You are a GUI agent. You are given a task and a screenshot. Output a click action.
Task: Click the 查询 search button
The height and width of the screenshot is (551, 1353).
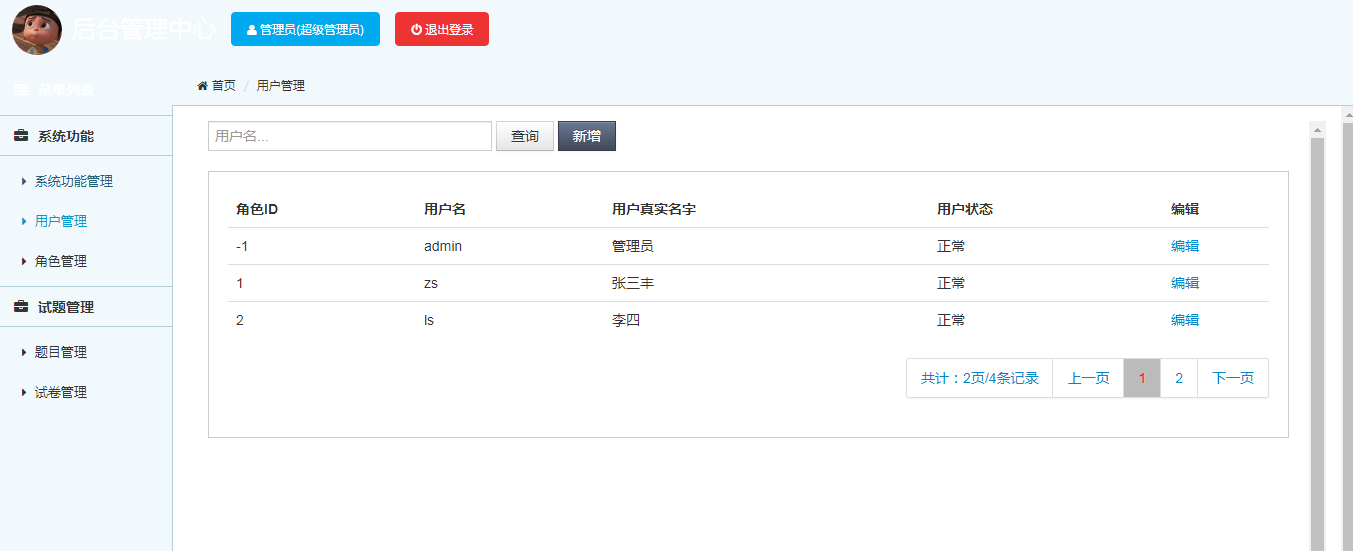pyautogui.click(x=525, y=136)
